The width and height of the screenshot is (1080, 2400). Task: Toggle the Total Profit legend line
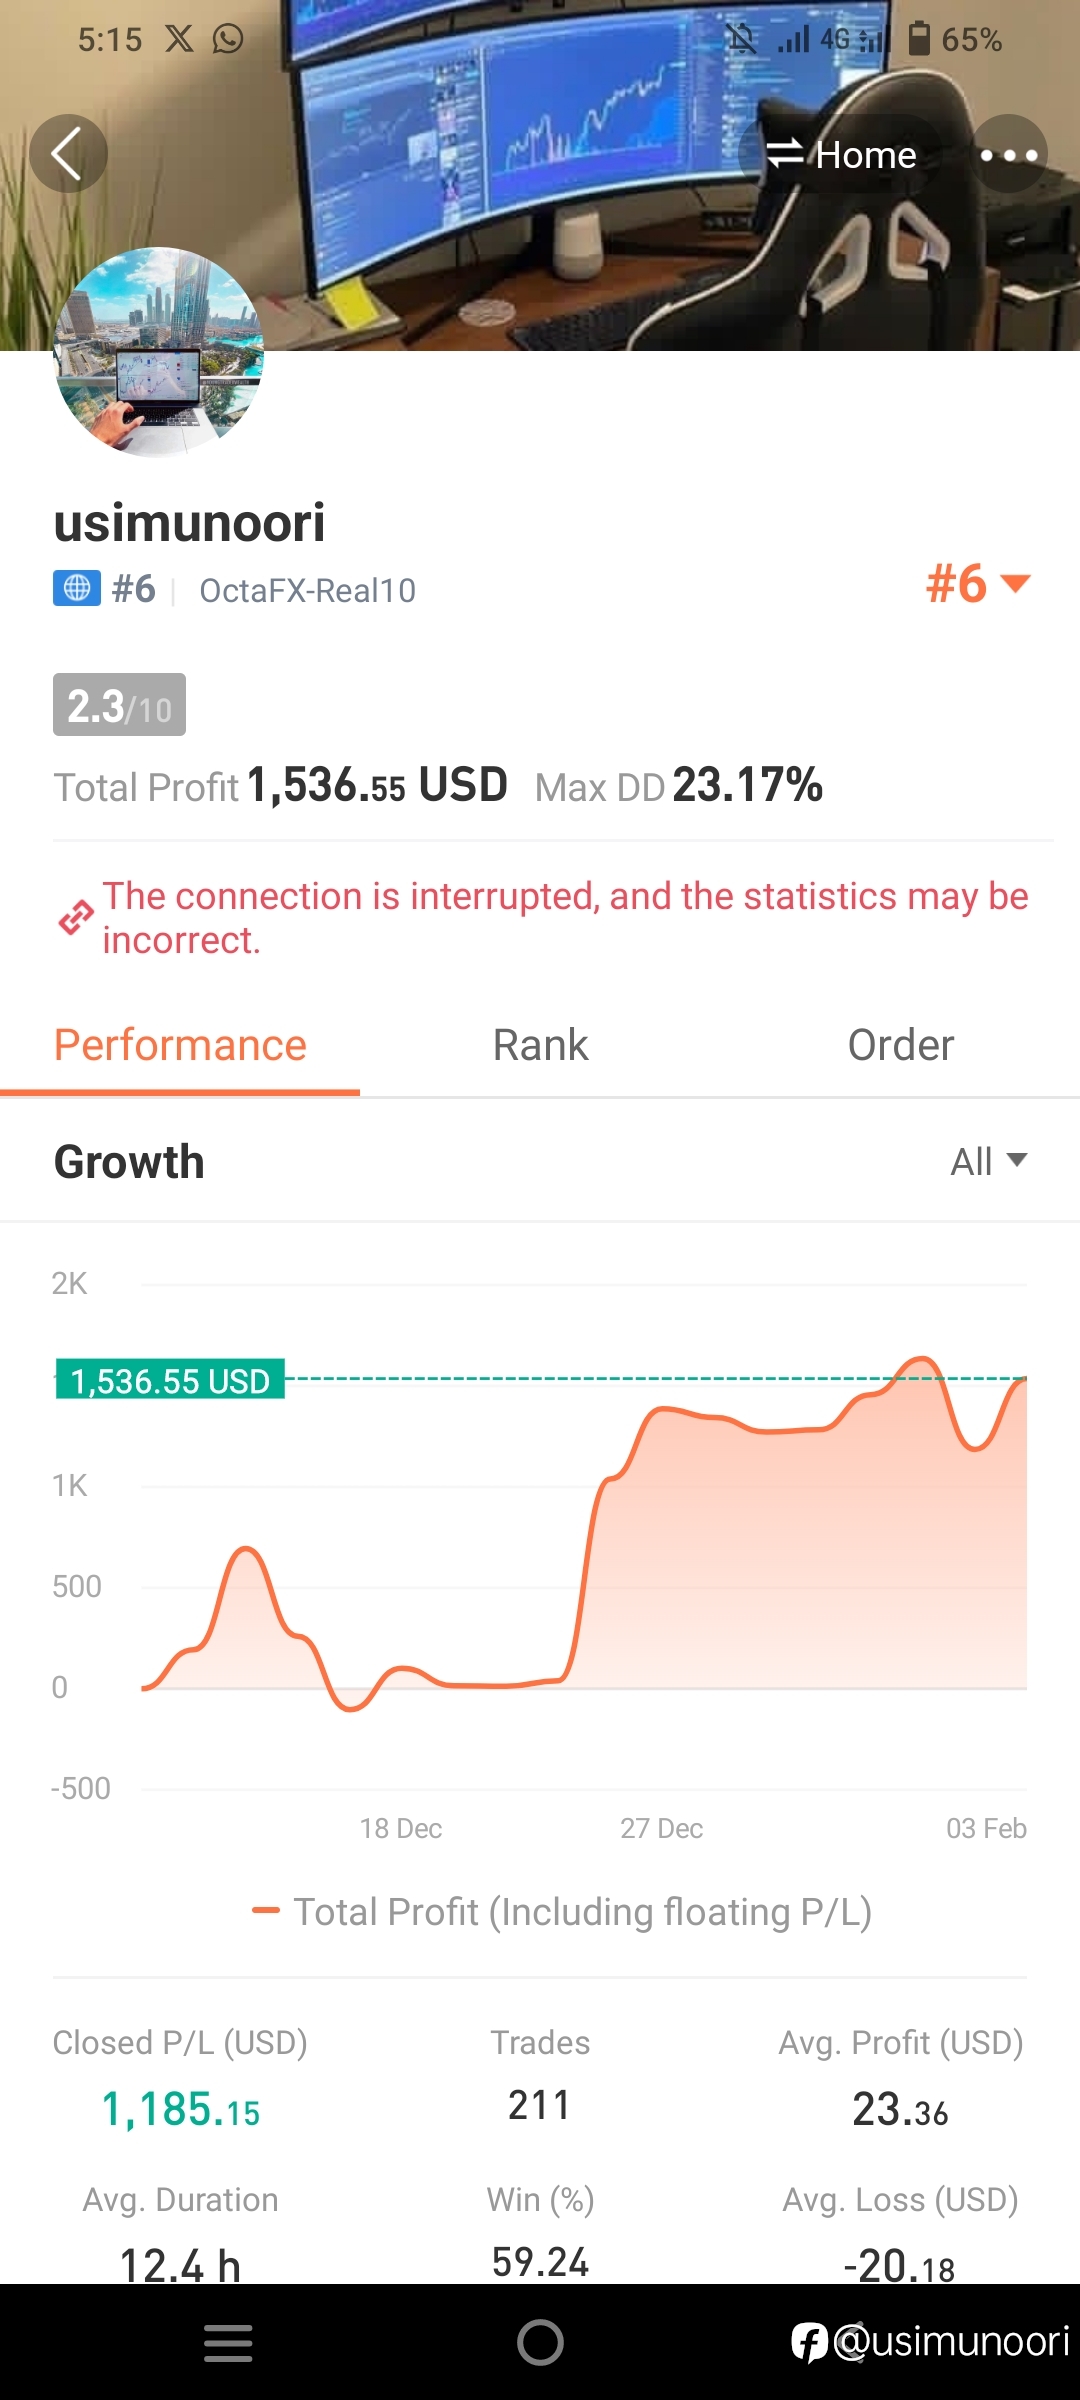pos(562,1911)
